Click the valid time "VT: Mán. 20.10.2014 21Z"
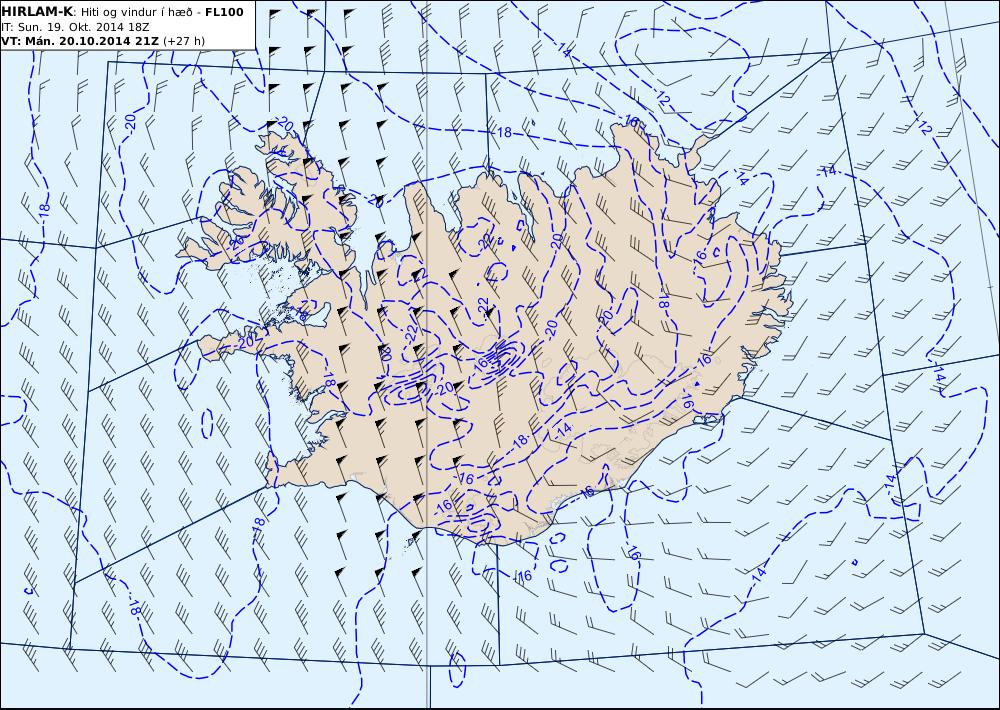 click(x=80, y=41)
